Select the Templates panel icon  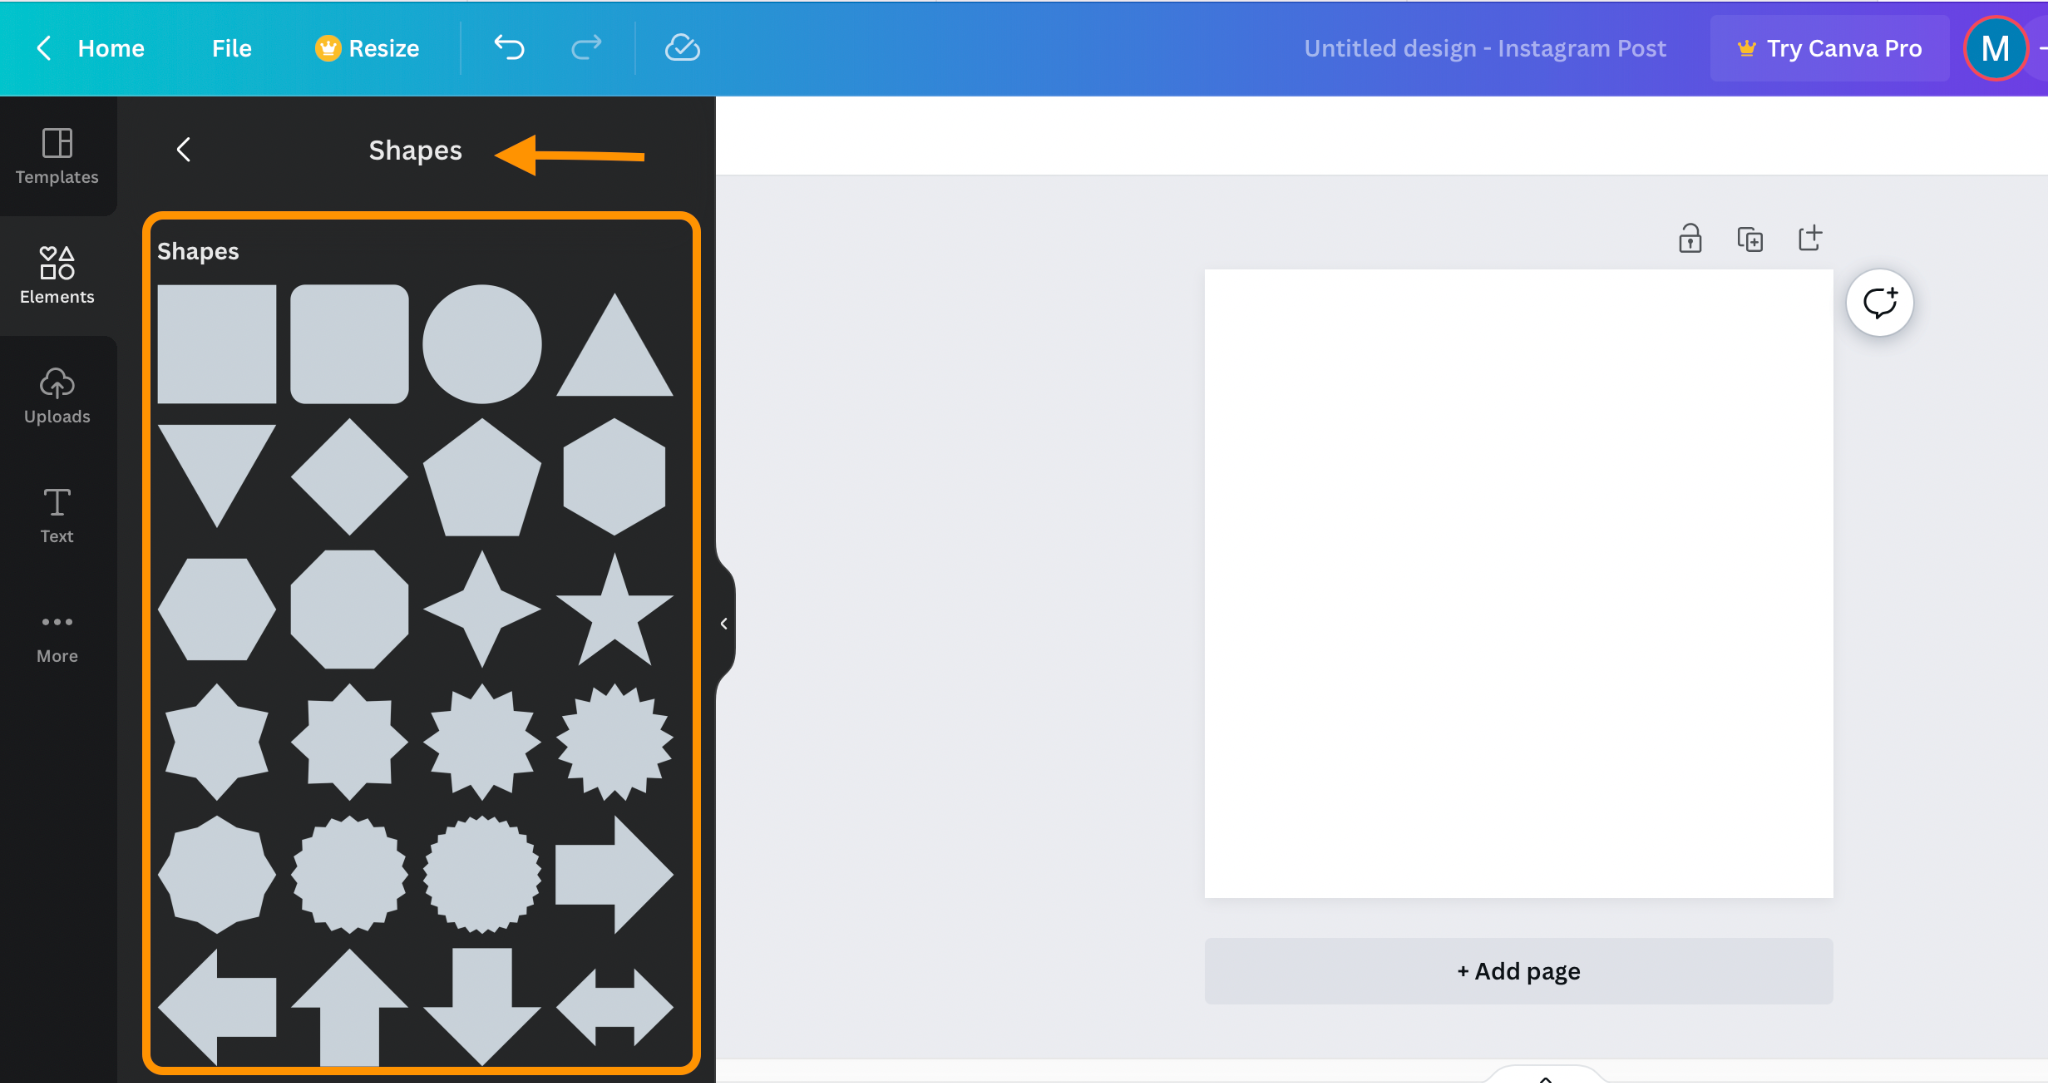[57, 157]
